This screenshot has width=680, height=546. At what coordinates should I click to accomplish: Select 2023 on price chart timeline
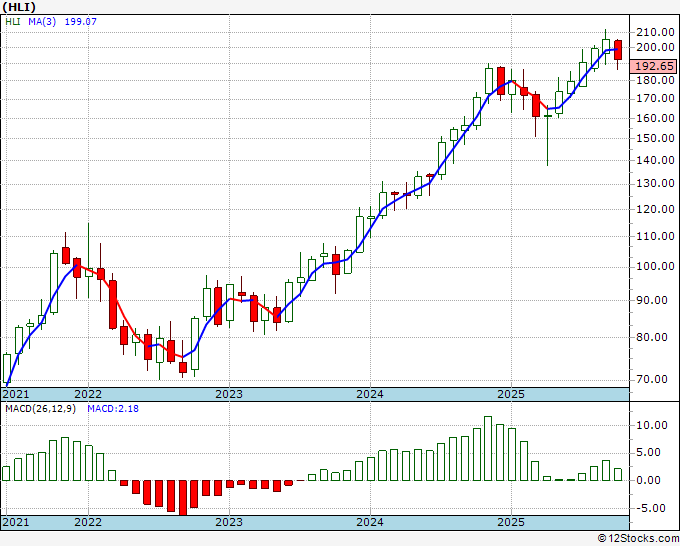(x=229, y=394)
